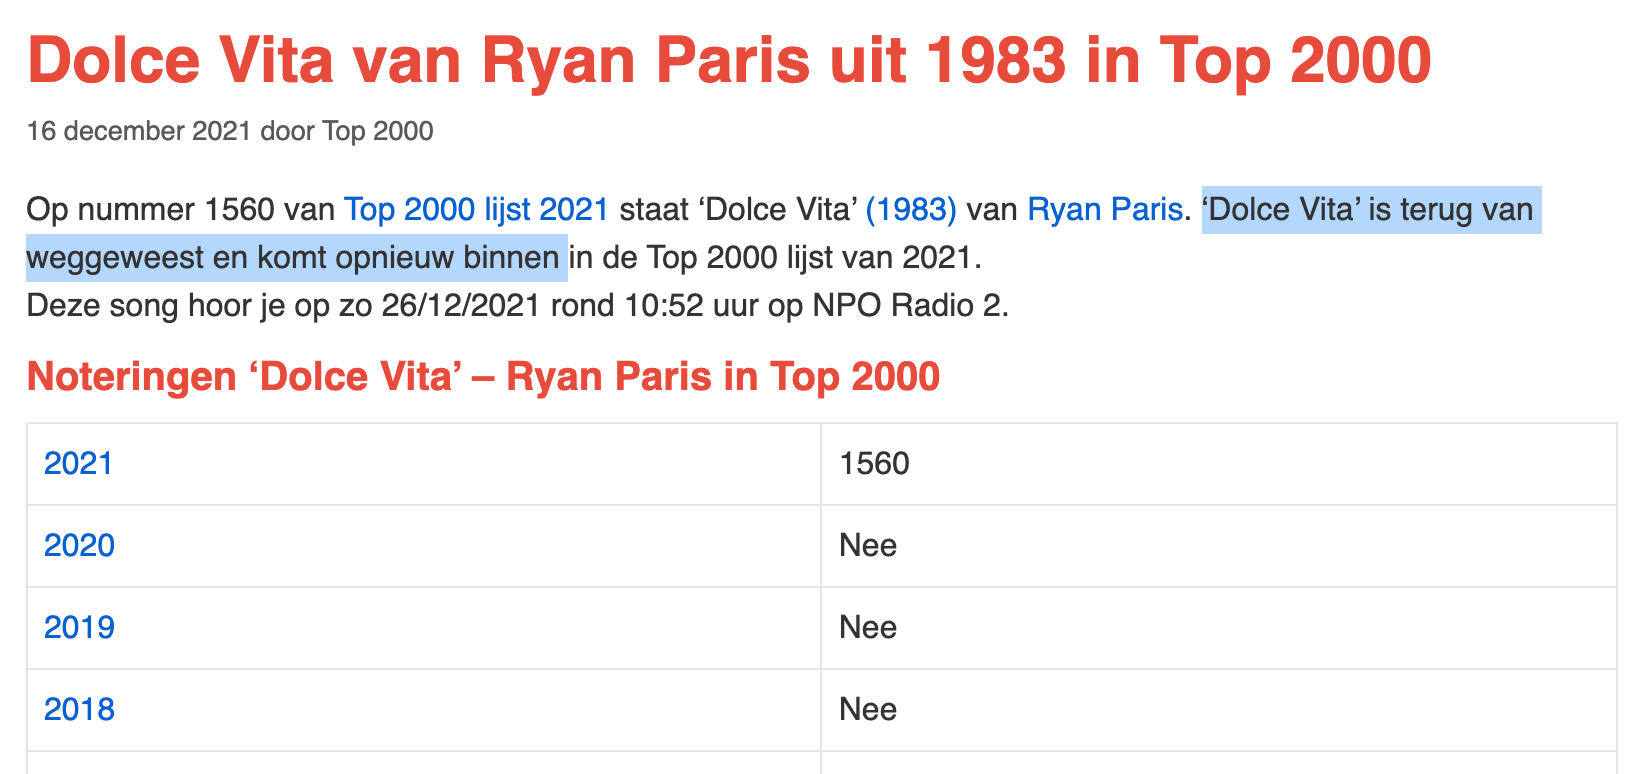Click the 'Nee' cell in the 2018 row
1642x774 pixels.
click(x=868, y=709)
